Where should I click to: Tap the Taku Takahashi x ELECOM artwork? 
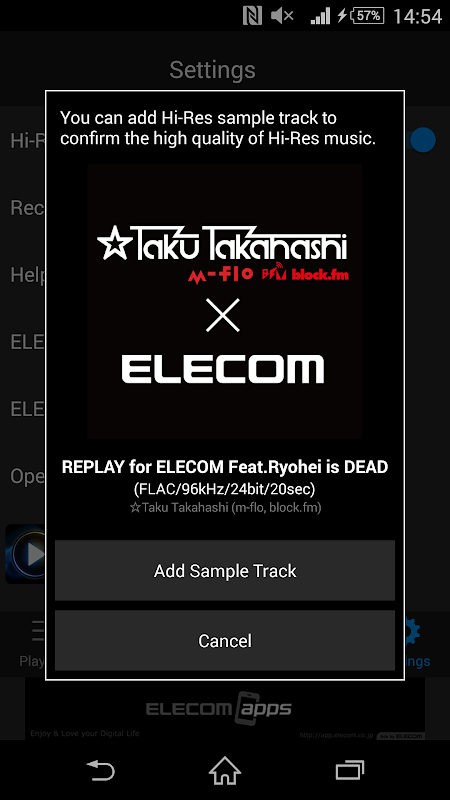225,302
